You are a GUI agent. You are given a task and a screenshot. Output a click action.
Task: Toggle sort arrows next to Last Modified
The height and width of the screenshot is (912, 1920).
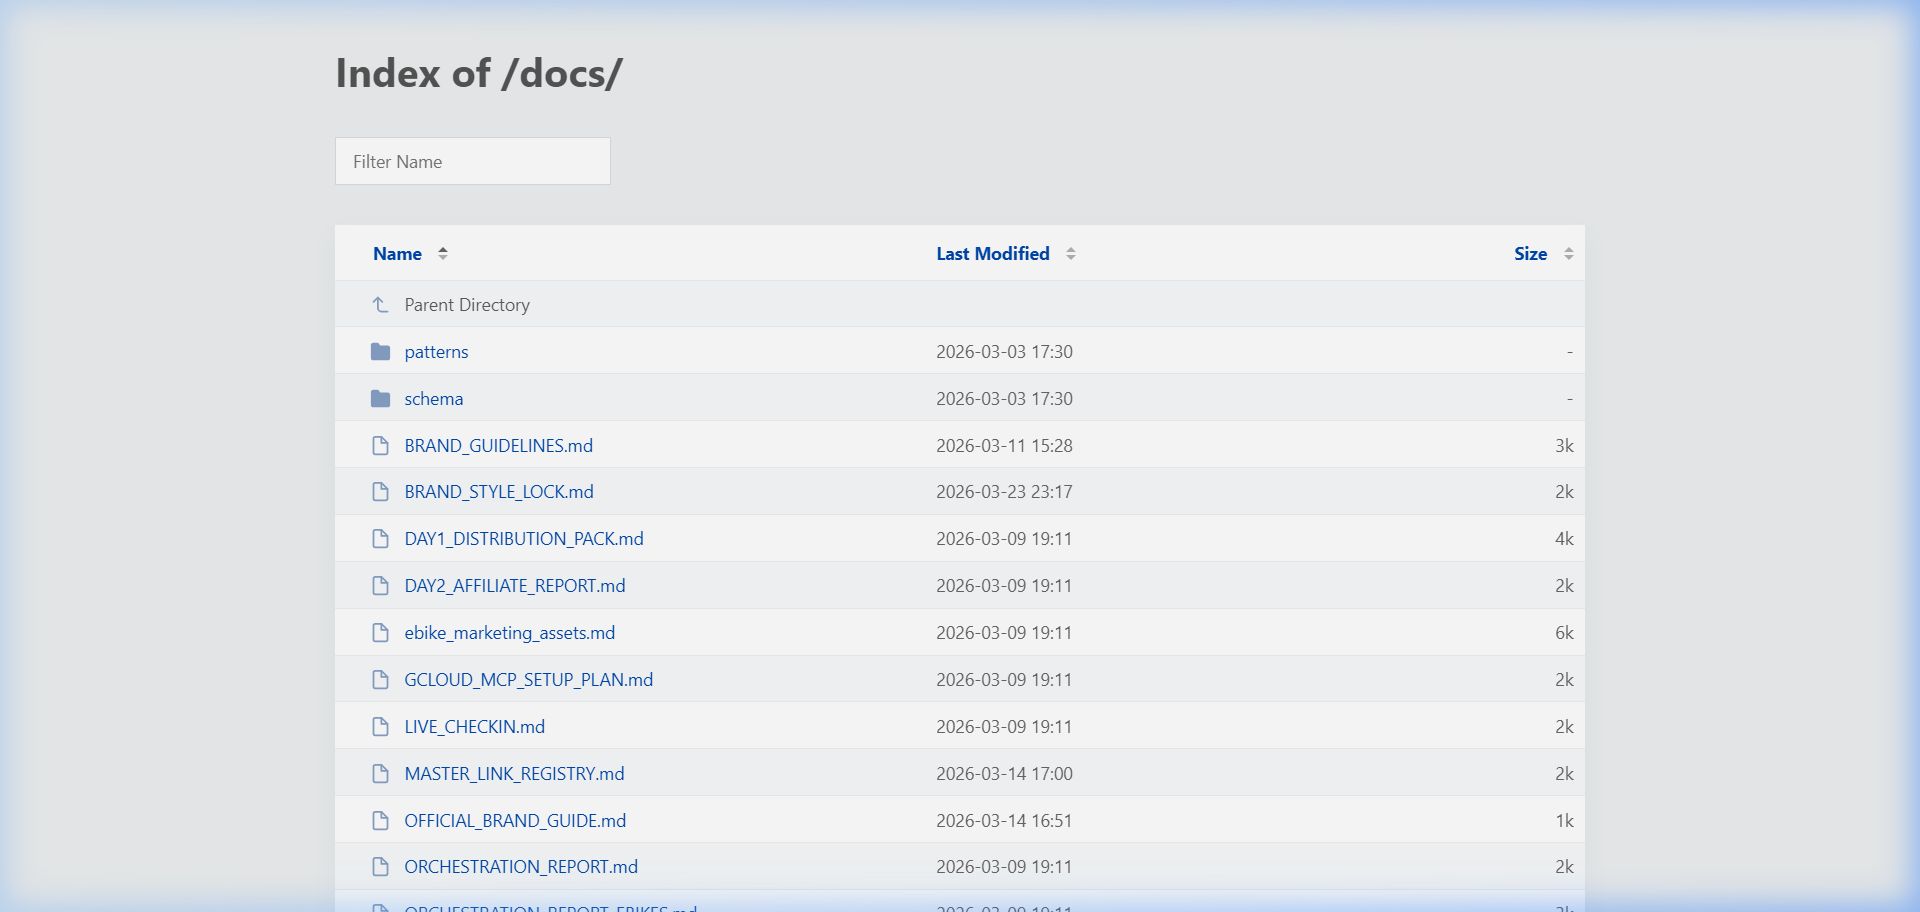click(x=1070, y=254)
